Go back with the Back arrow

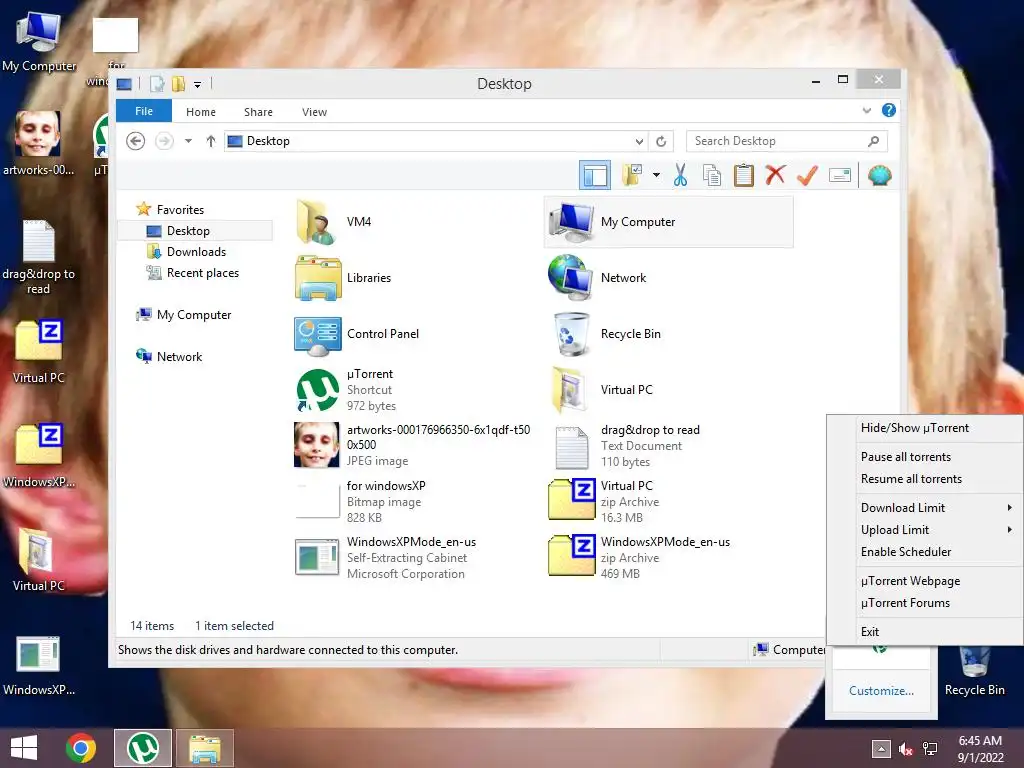pos(135,141)
